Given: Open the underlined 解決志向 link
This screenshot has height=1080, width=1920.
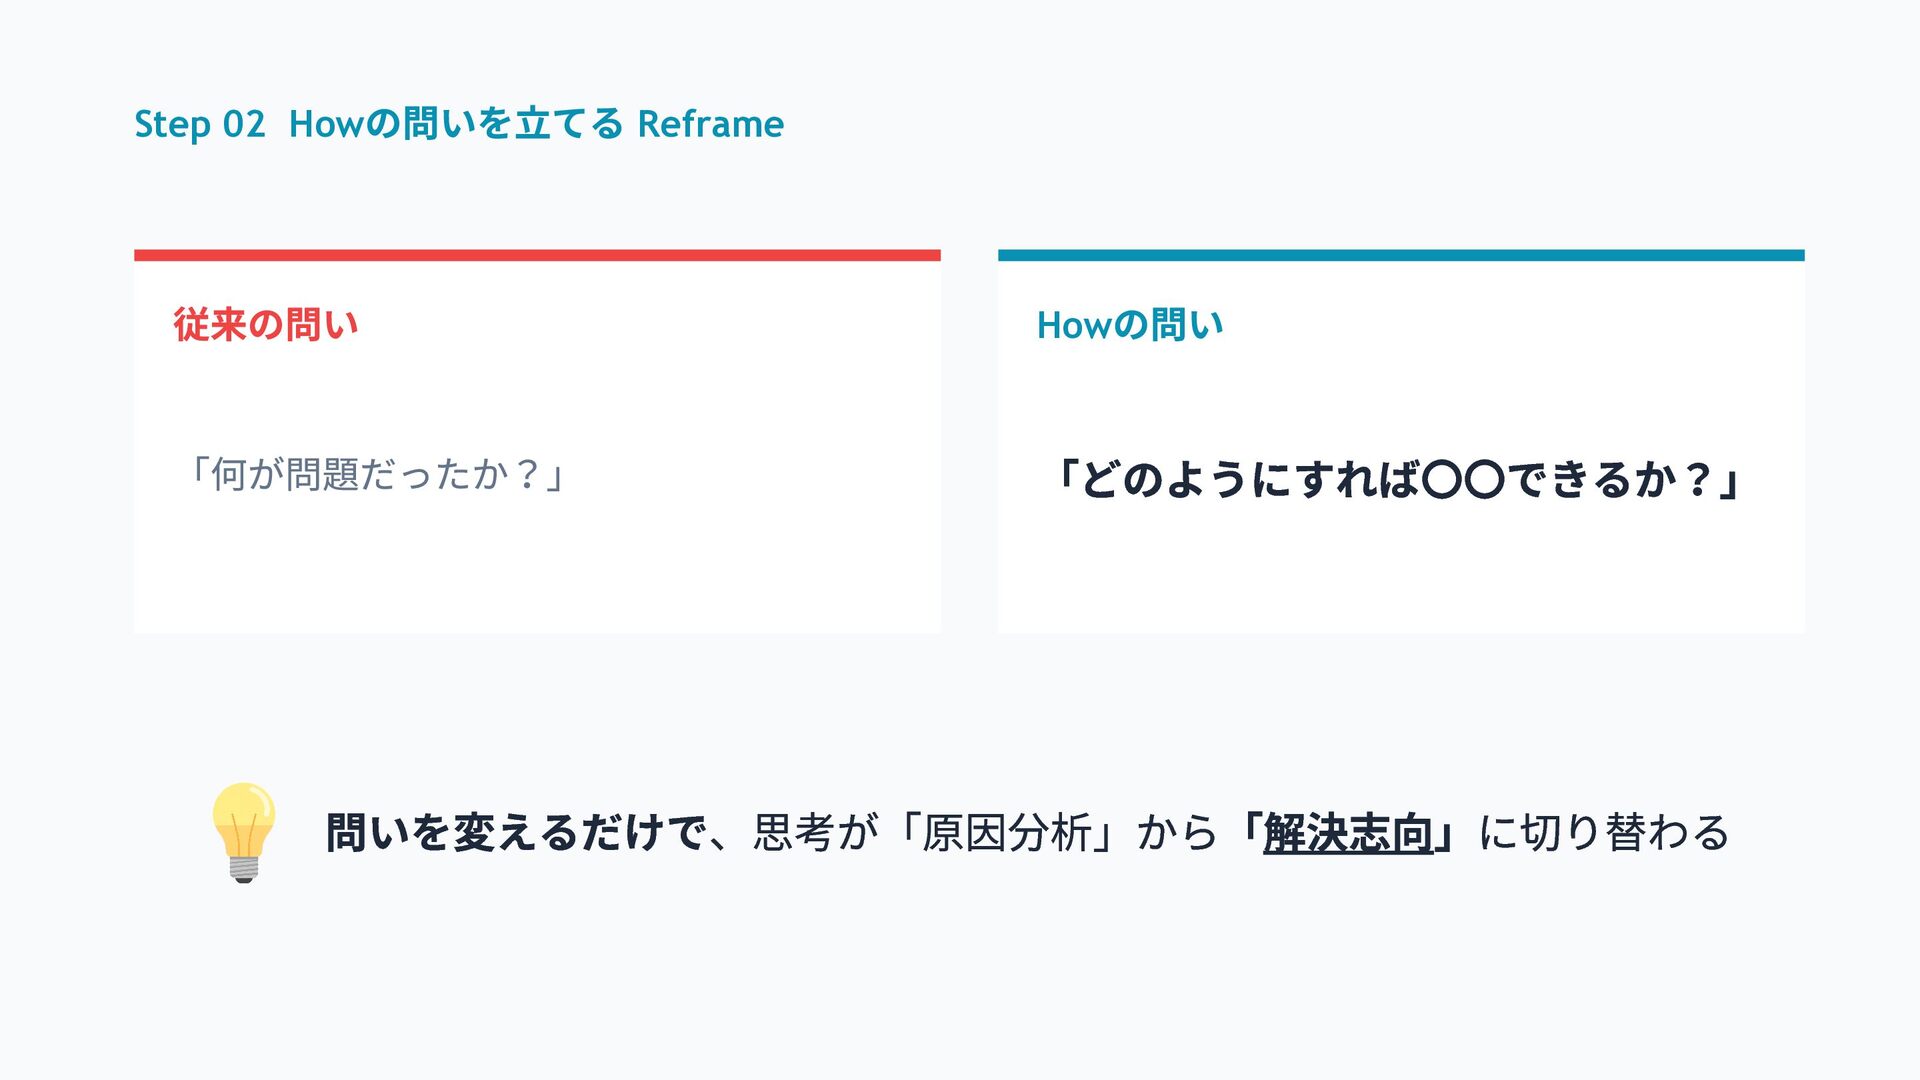Looking at the screenshot, I should 1347,834.
